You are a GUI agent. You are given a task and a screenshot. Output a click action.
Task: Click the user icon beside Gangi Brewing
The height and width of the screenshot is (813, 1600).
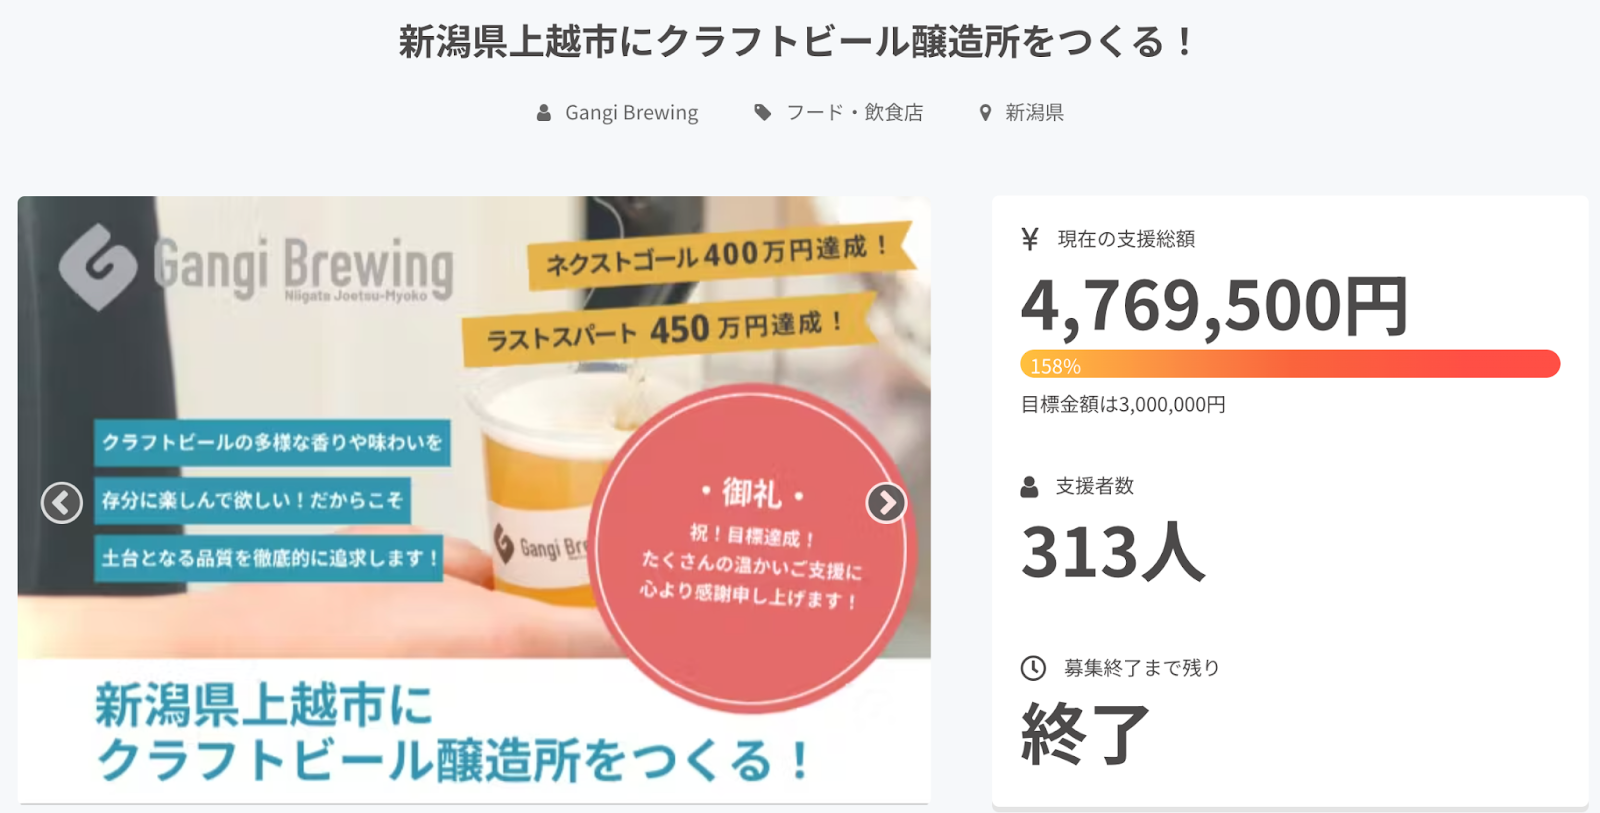tap(544, 113)
